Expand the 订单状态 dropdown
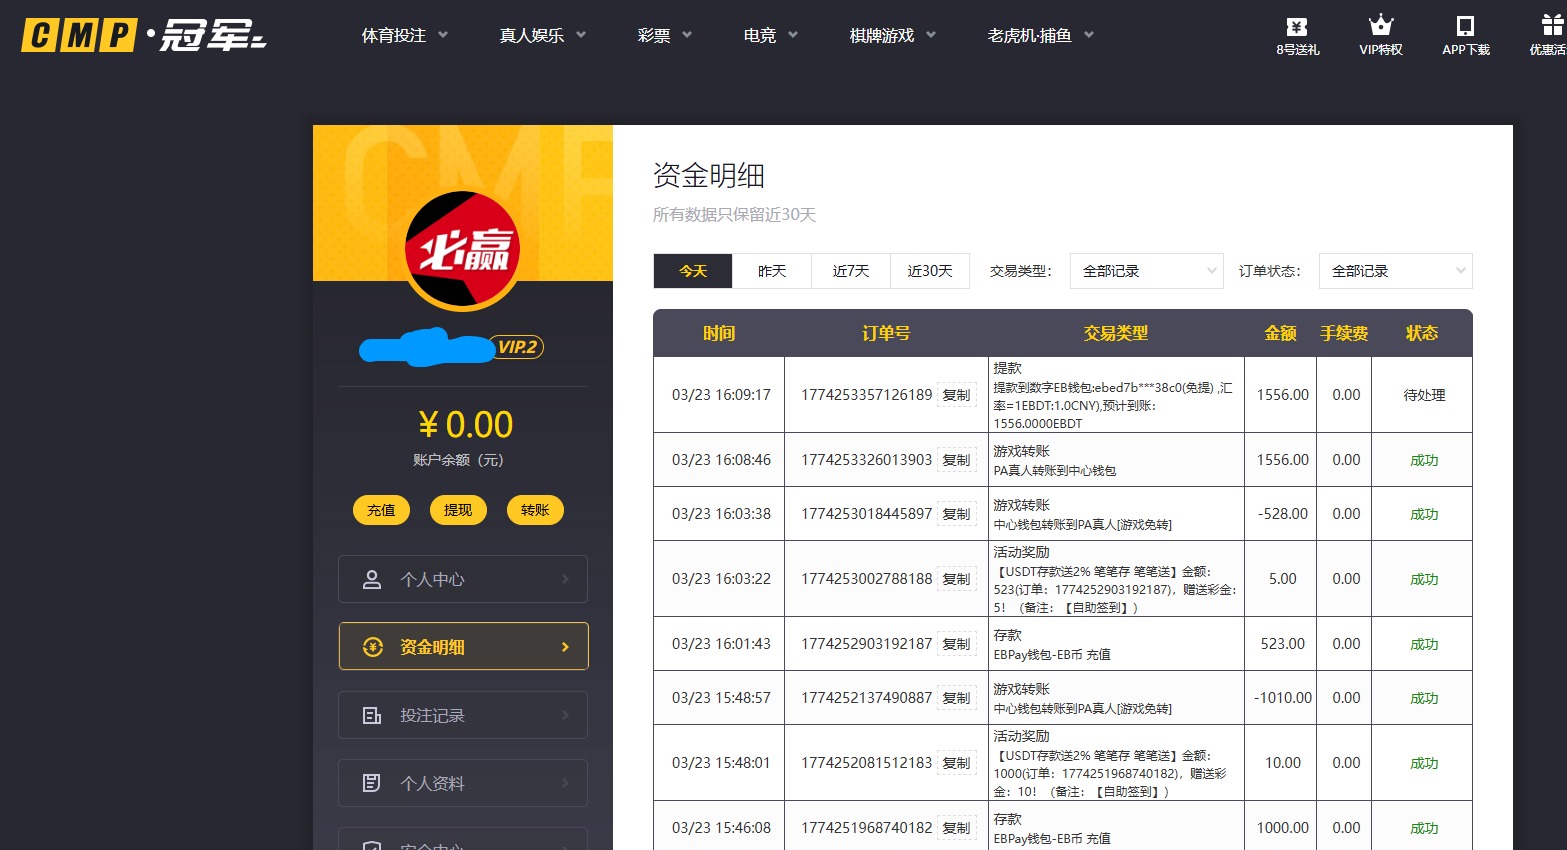Image resolution: width=1567 pixels, height=850 pixels. pos(1395,270)
